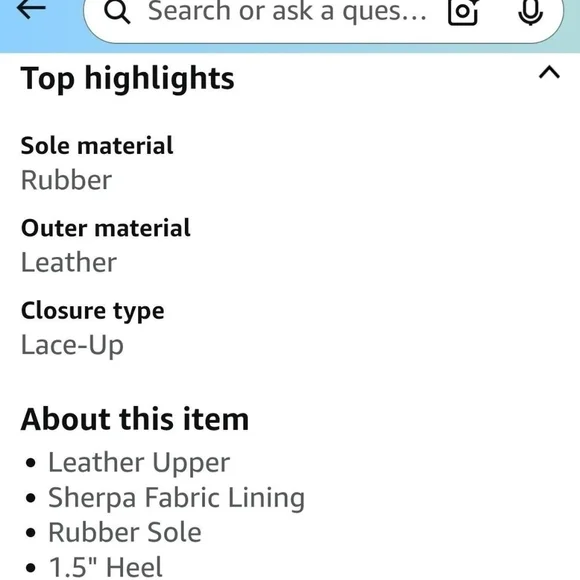Select the Sole material label
The width and height of the screenshot is (580, 580).
point(97,145)
